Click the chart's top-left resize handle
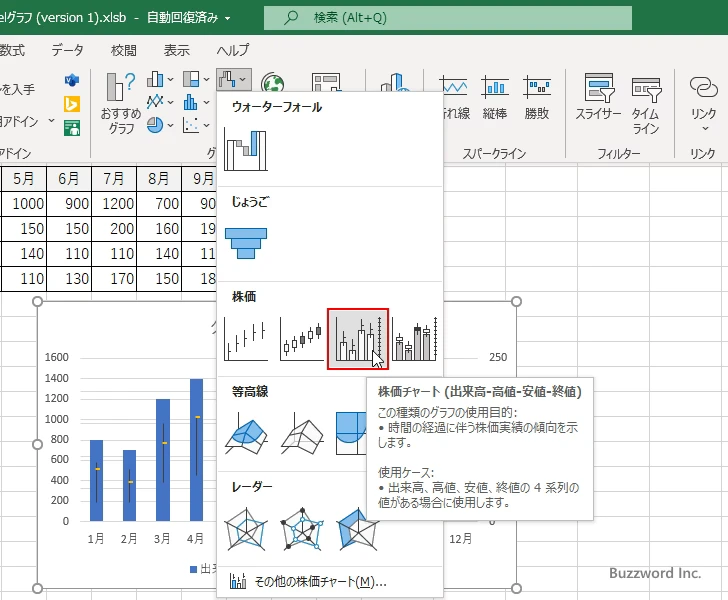Viewport: 728px width, 600px height. 38,301
